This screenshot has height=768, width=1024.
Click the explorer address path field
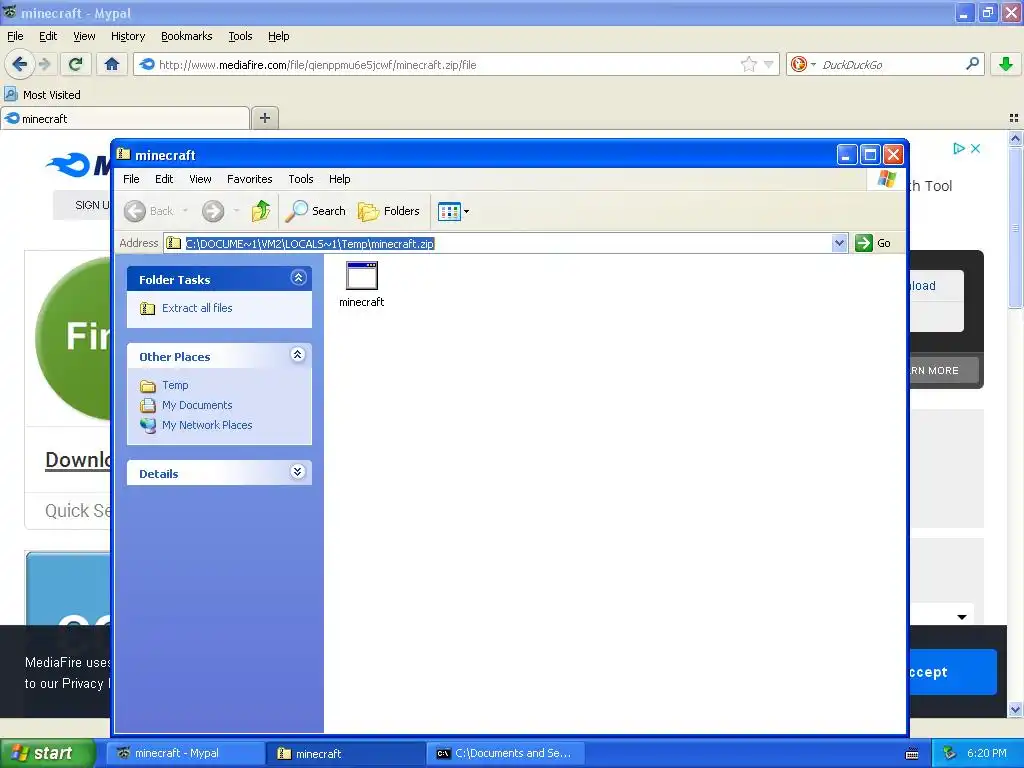click(506, 244)
